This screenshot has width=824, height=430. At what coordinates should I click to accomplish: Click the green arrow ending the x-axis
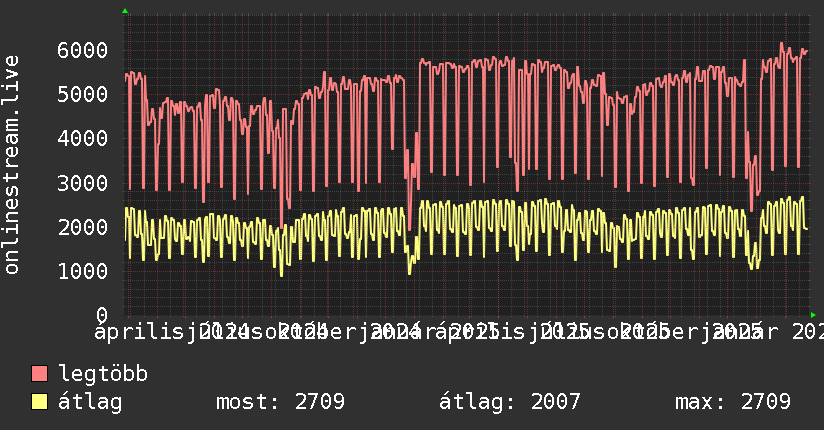point(813,315)
